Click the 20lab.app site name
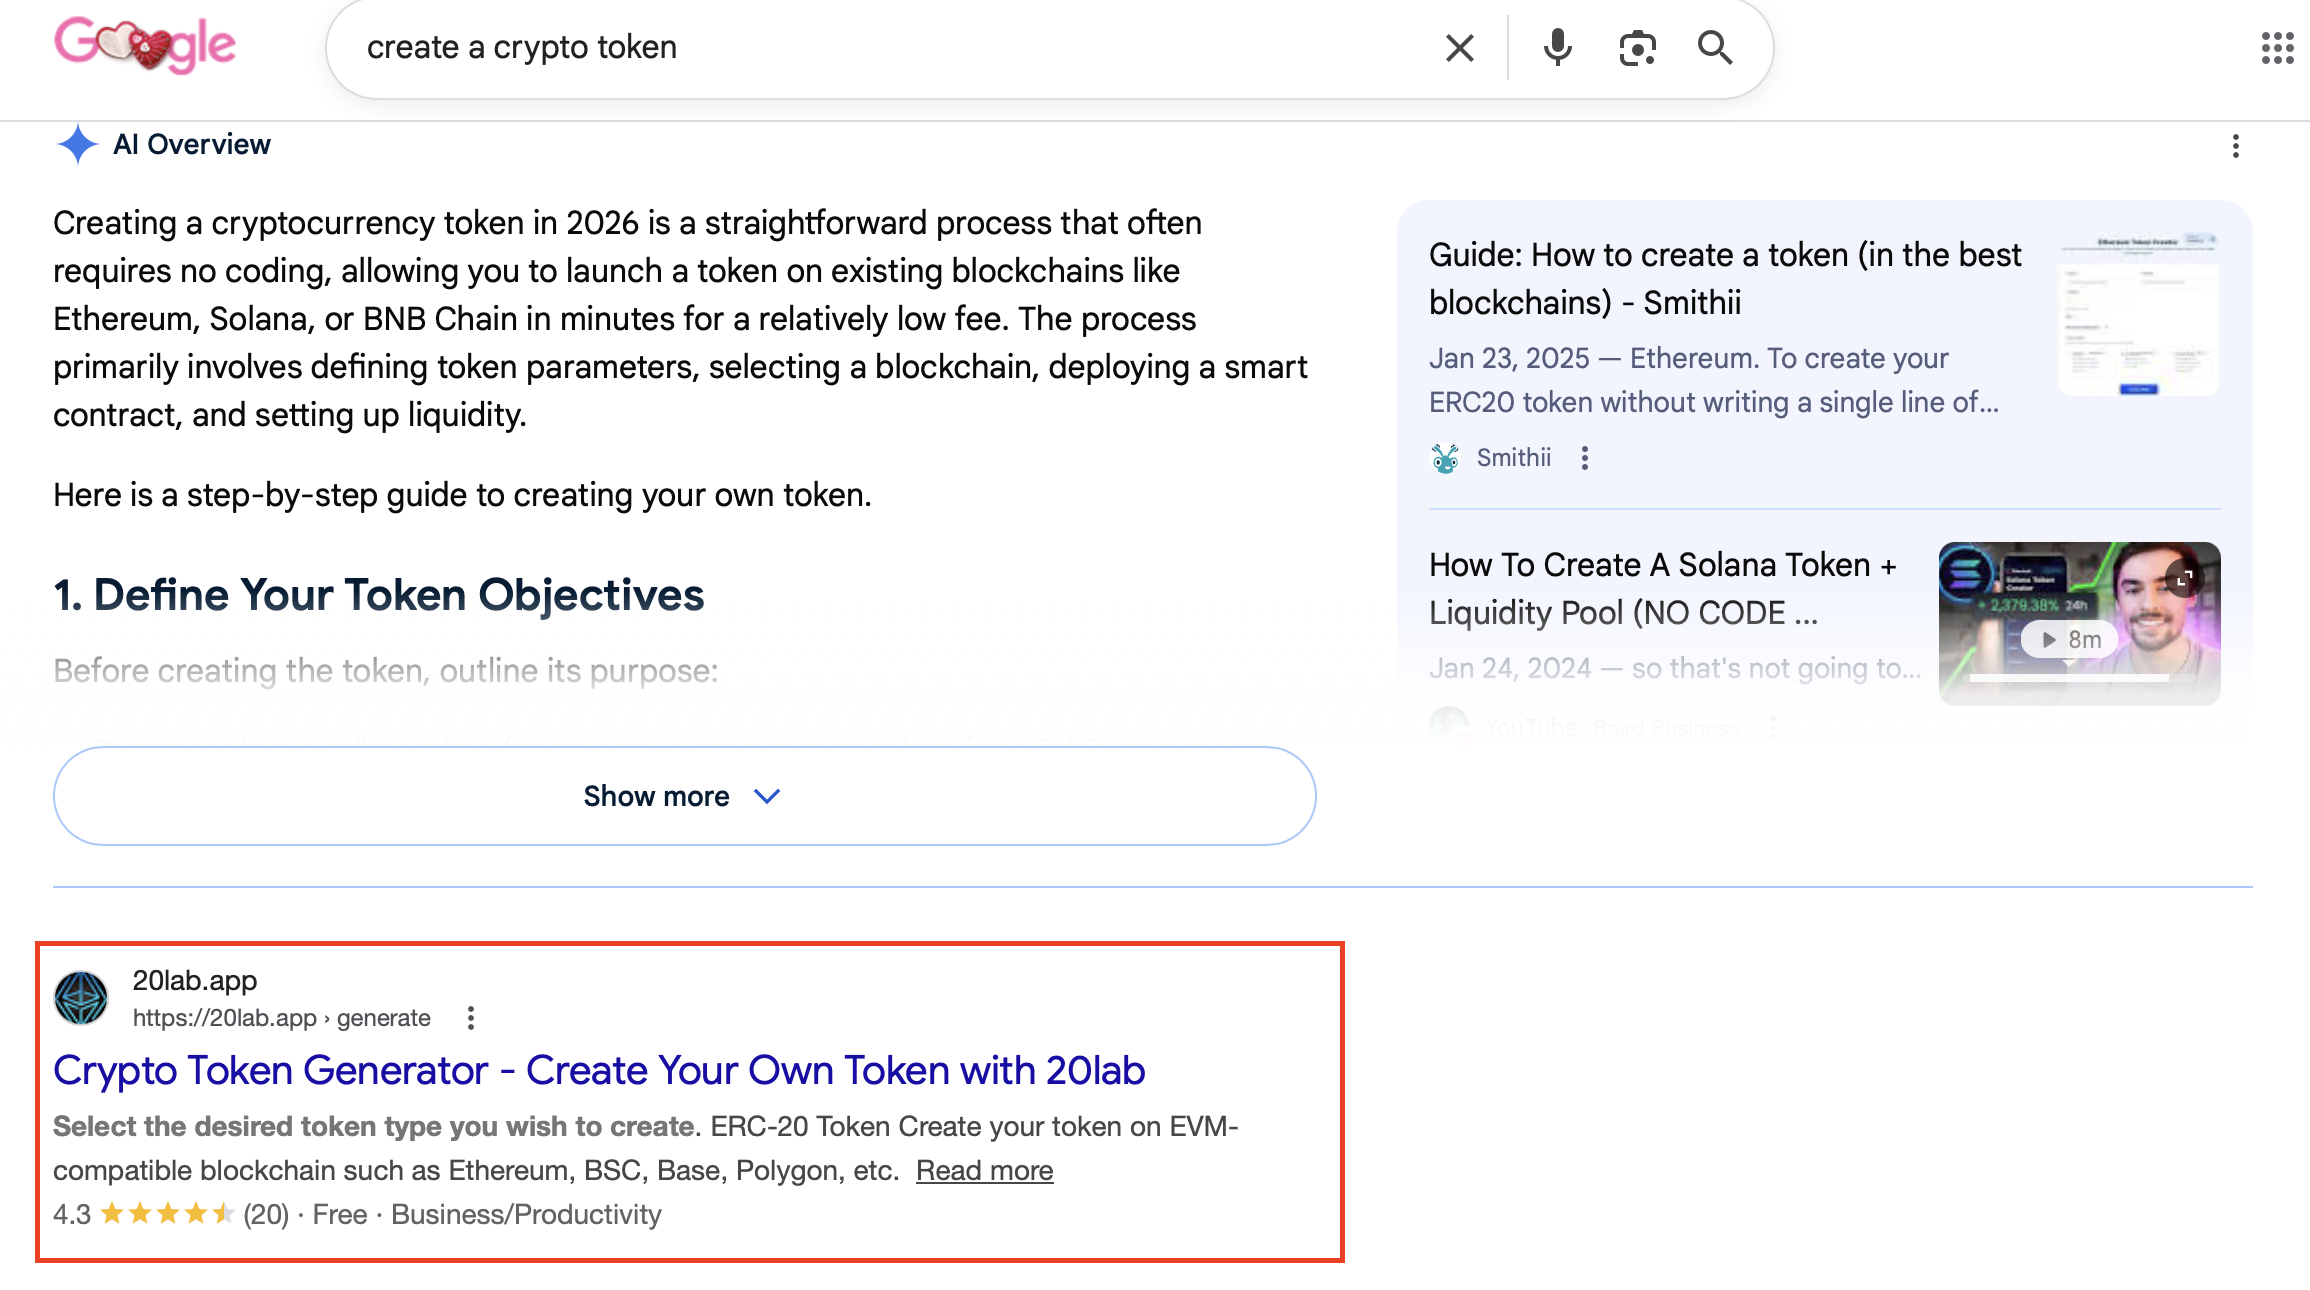This screenshot has width=2310, height=1290. (x=195, y=980)
